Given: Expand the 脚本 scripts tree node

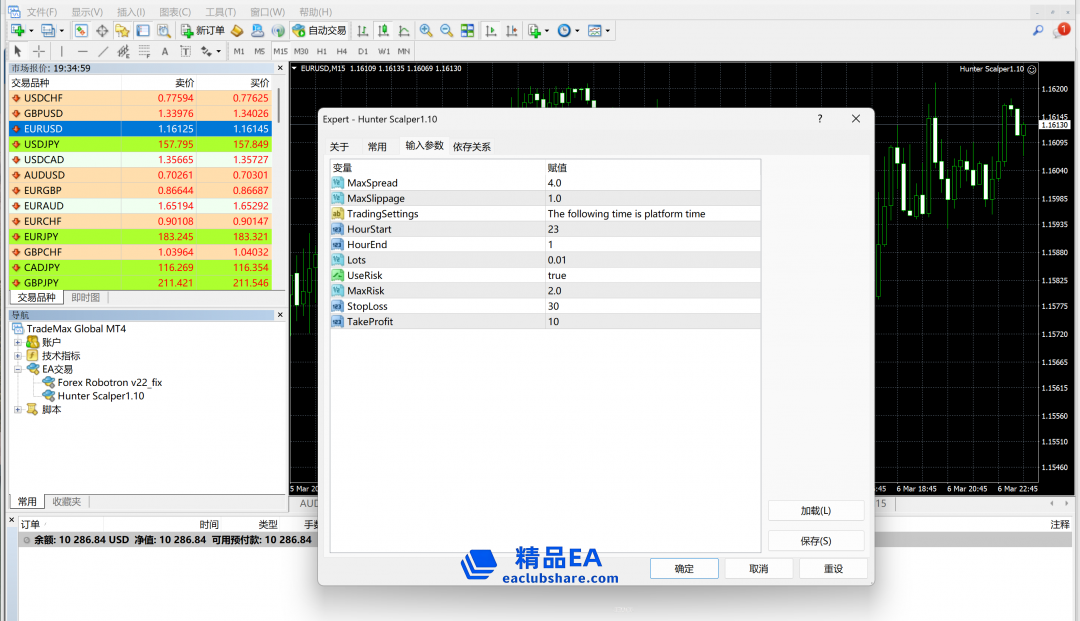Looking at the screenshot, I should click(x=18, y=410).
